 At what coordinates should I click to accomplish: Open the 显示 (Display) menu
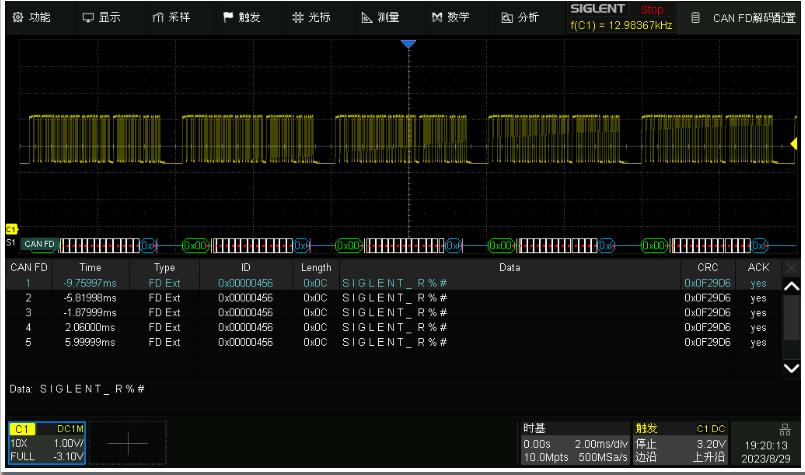coord(101,17)
